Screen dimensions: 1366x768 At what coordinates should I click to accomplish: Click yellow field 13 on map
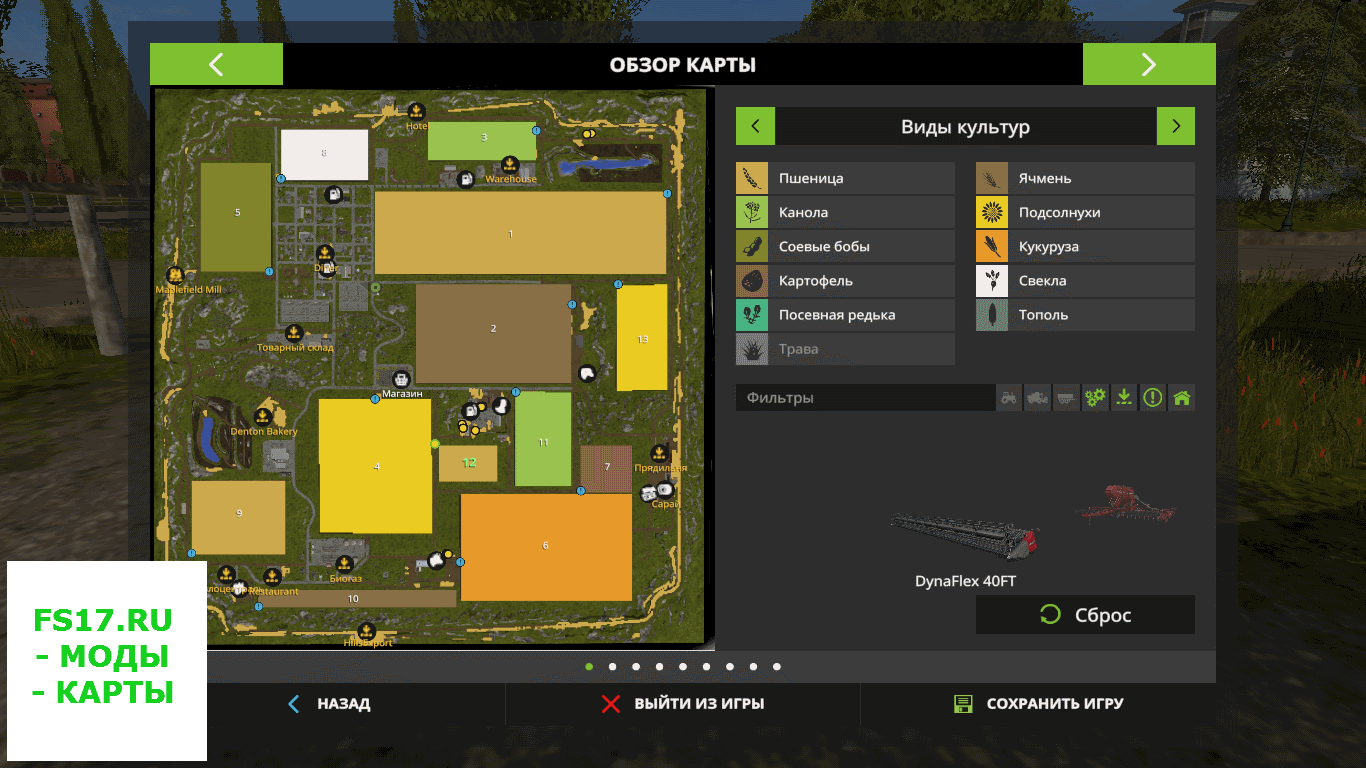pos(642,338)
